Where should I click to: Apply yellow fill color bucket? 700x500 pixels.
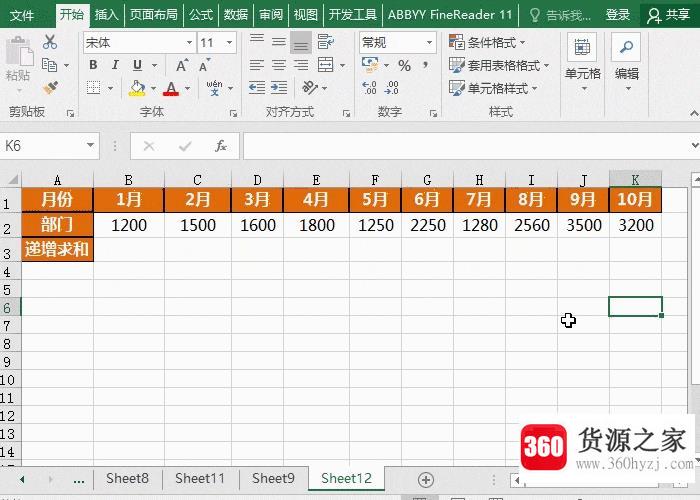137,88
